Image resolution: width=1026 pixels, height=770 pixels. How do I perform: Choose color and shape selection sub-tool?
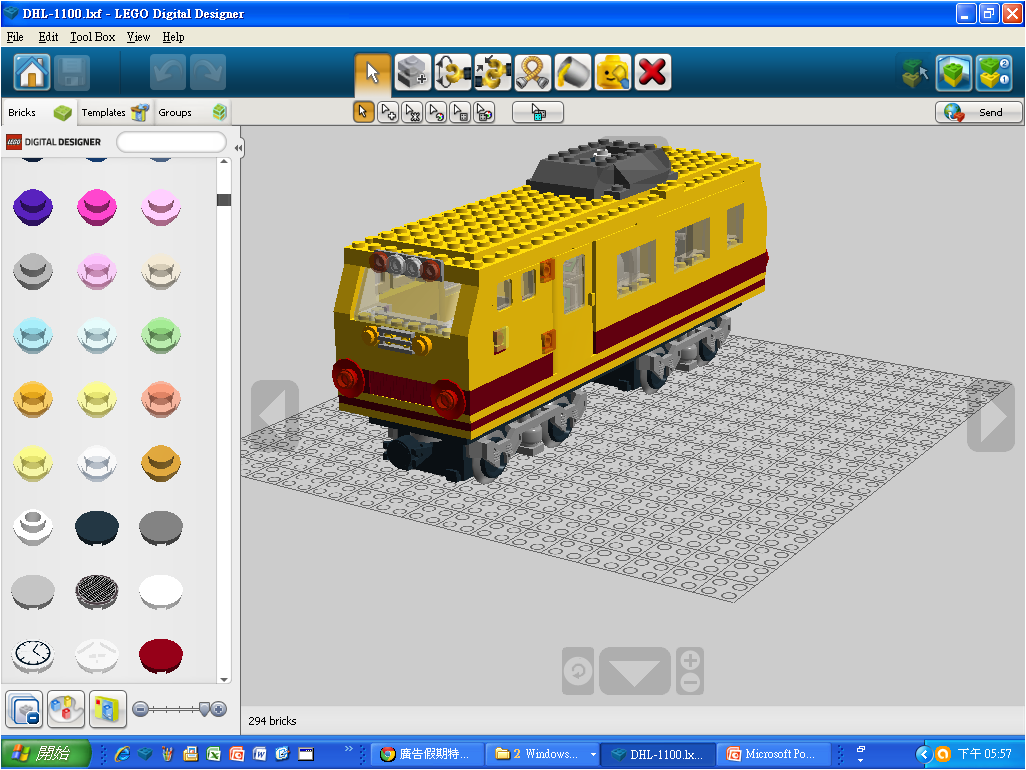[x=485, y=113]
